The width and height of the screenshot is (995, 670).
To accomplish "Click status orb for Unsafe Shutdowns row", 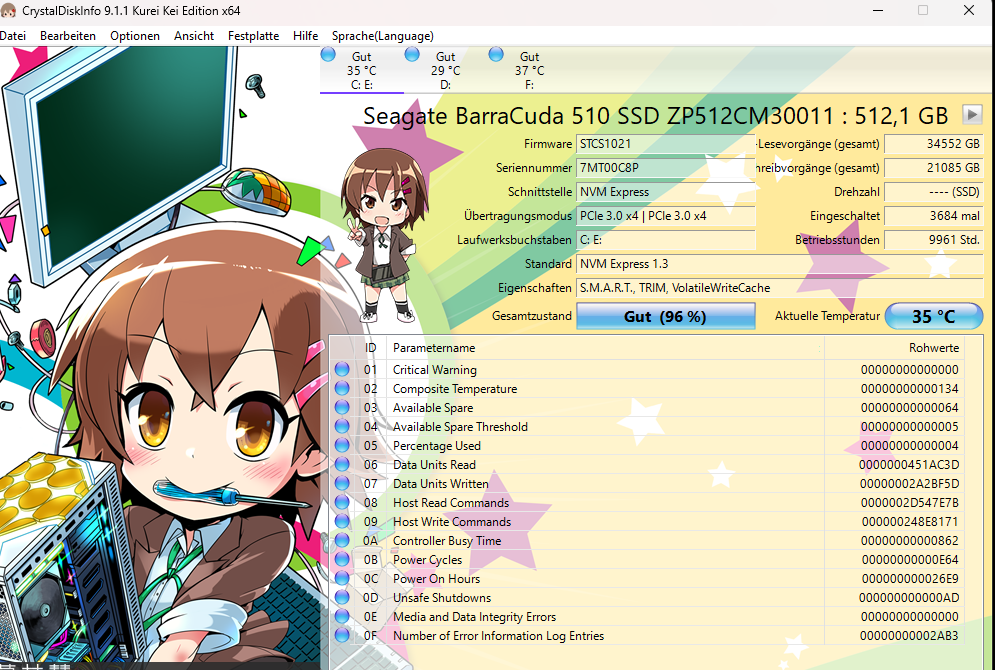I will point(342,598).
